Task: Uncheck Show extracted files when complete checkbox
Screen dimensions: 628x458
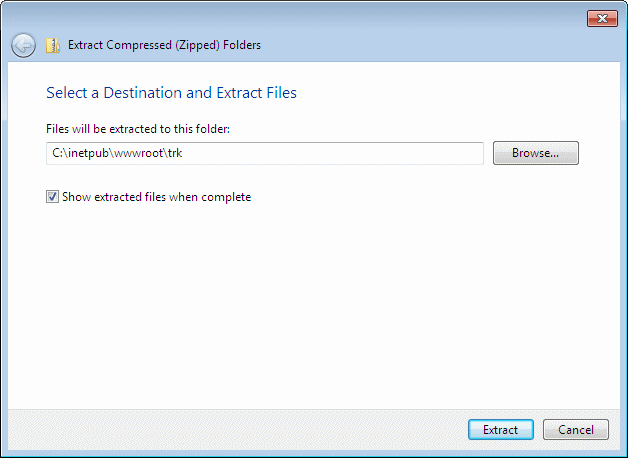Action: [52, 197]
